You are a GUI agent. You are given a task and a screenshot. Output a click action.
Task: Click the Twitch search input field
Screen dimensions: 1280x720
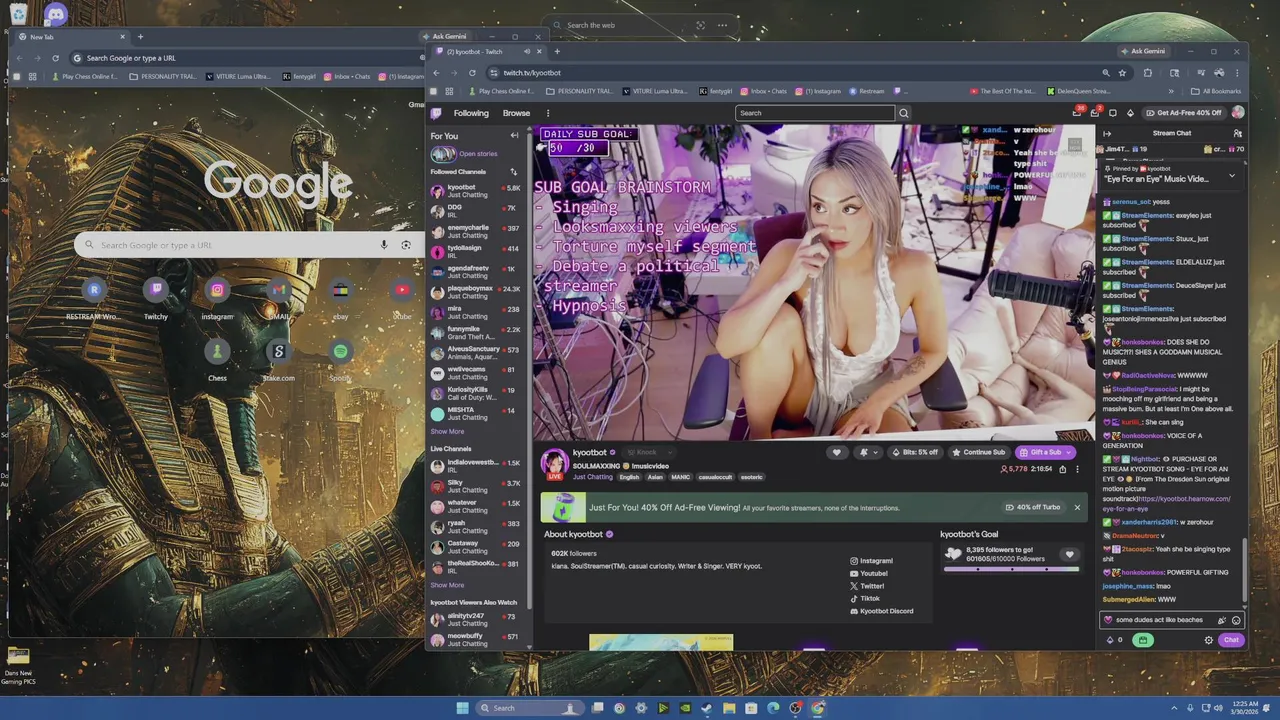pyautogui.click(x=815, y=113)
